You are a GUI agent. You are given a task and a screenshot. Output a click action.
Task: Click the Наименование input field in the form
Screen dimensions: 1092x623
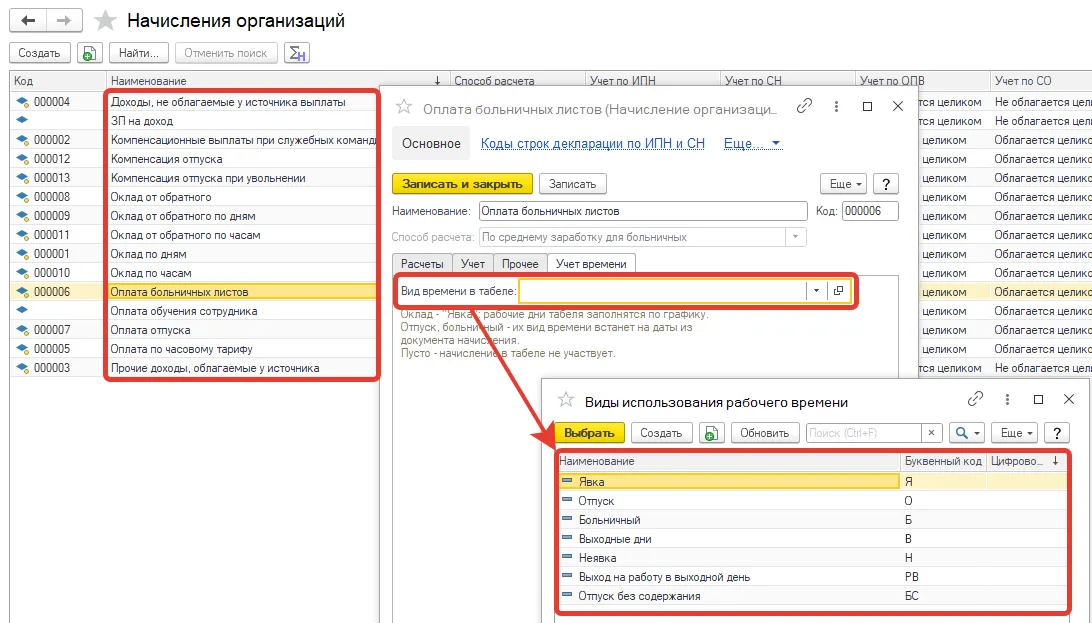pyautogui.click(x=643, y=211)
